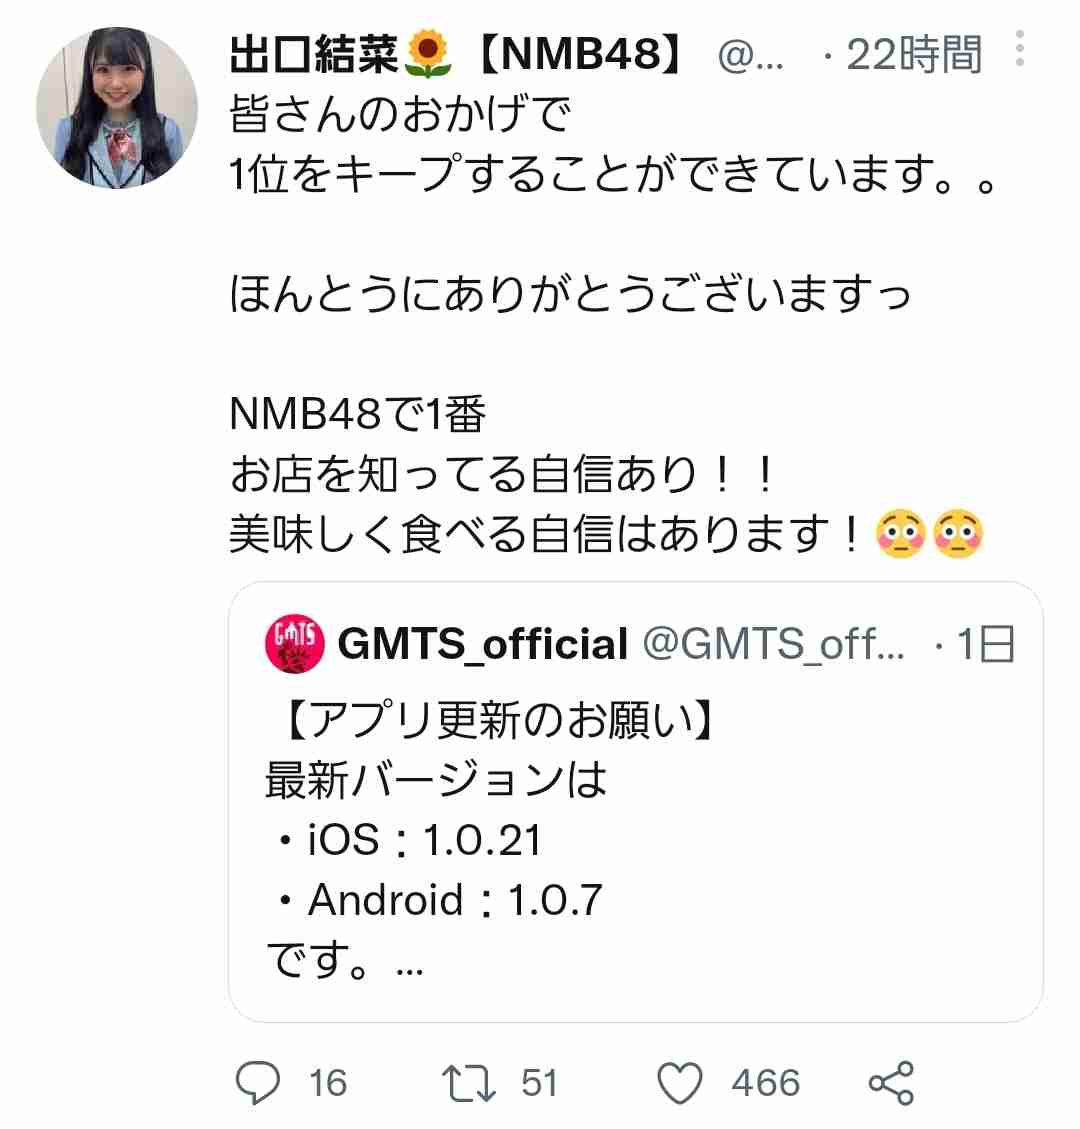Expand the truncated quoted text at です。…
The height and width of the screenshot is (1129, 1080).
345,961
